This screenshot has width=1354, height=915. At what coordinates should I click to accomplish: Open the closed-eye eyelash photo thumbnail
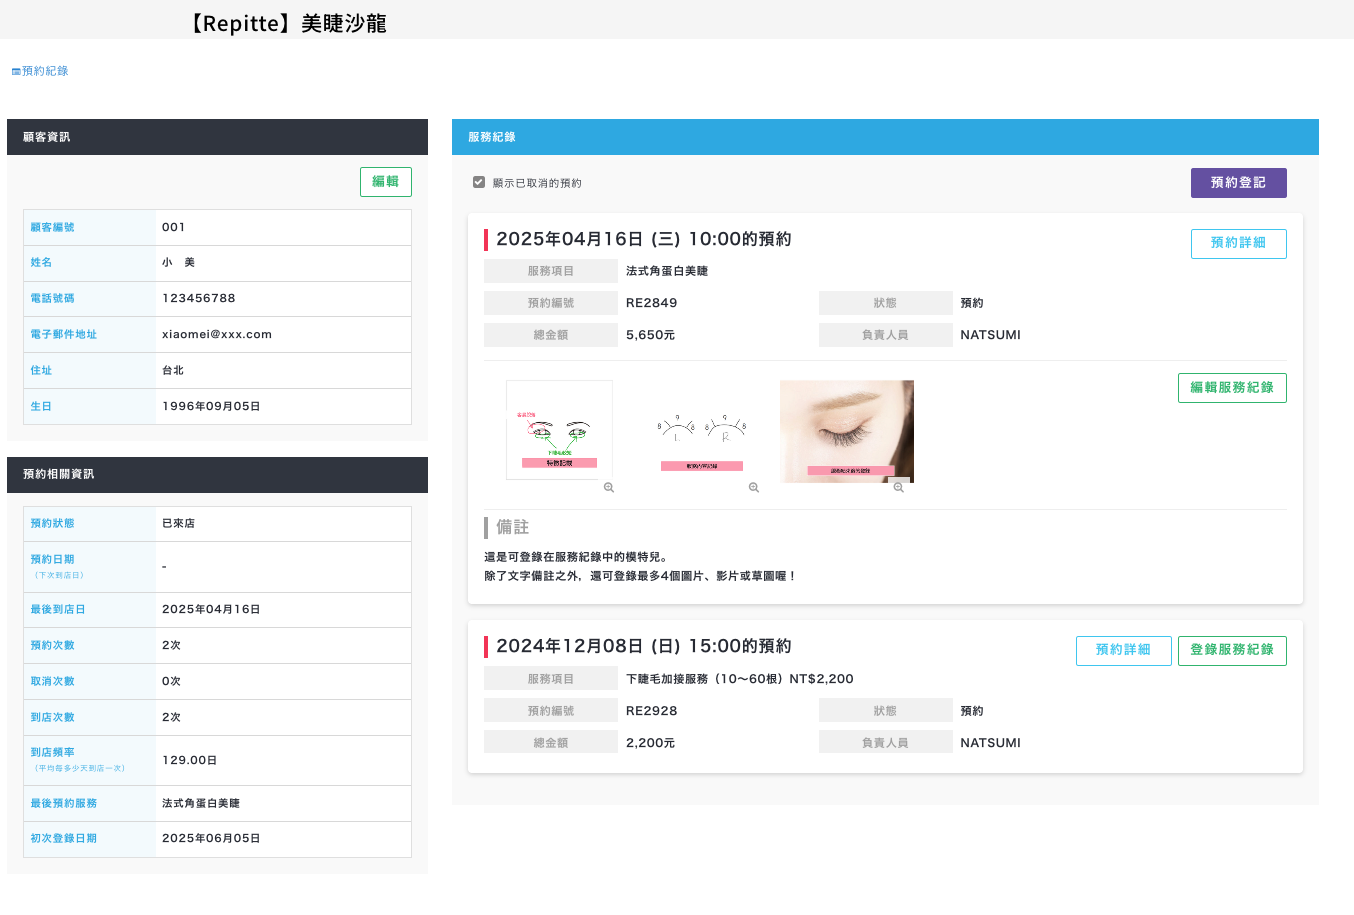point(846,430)
